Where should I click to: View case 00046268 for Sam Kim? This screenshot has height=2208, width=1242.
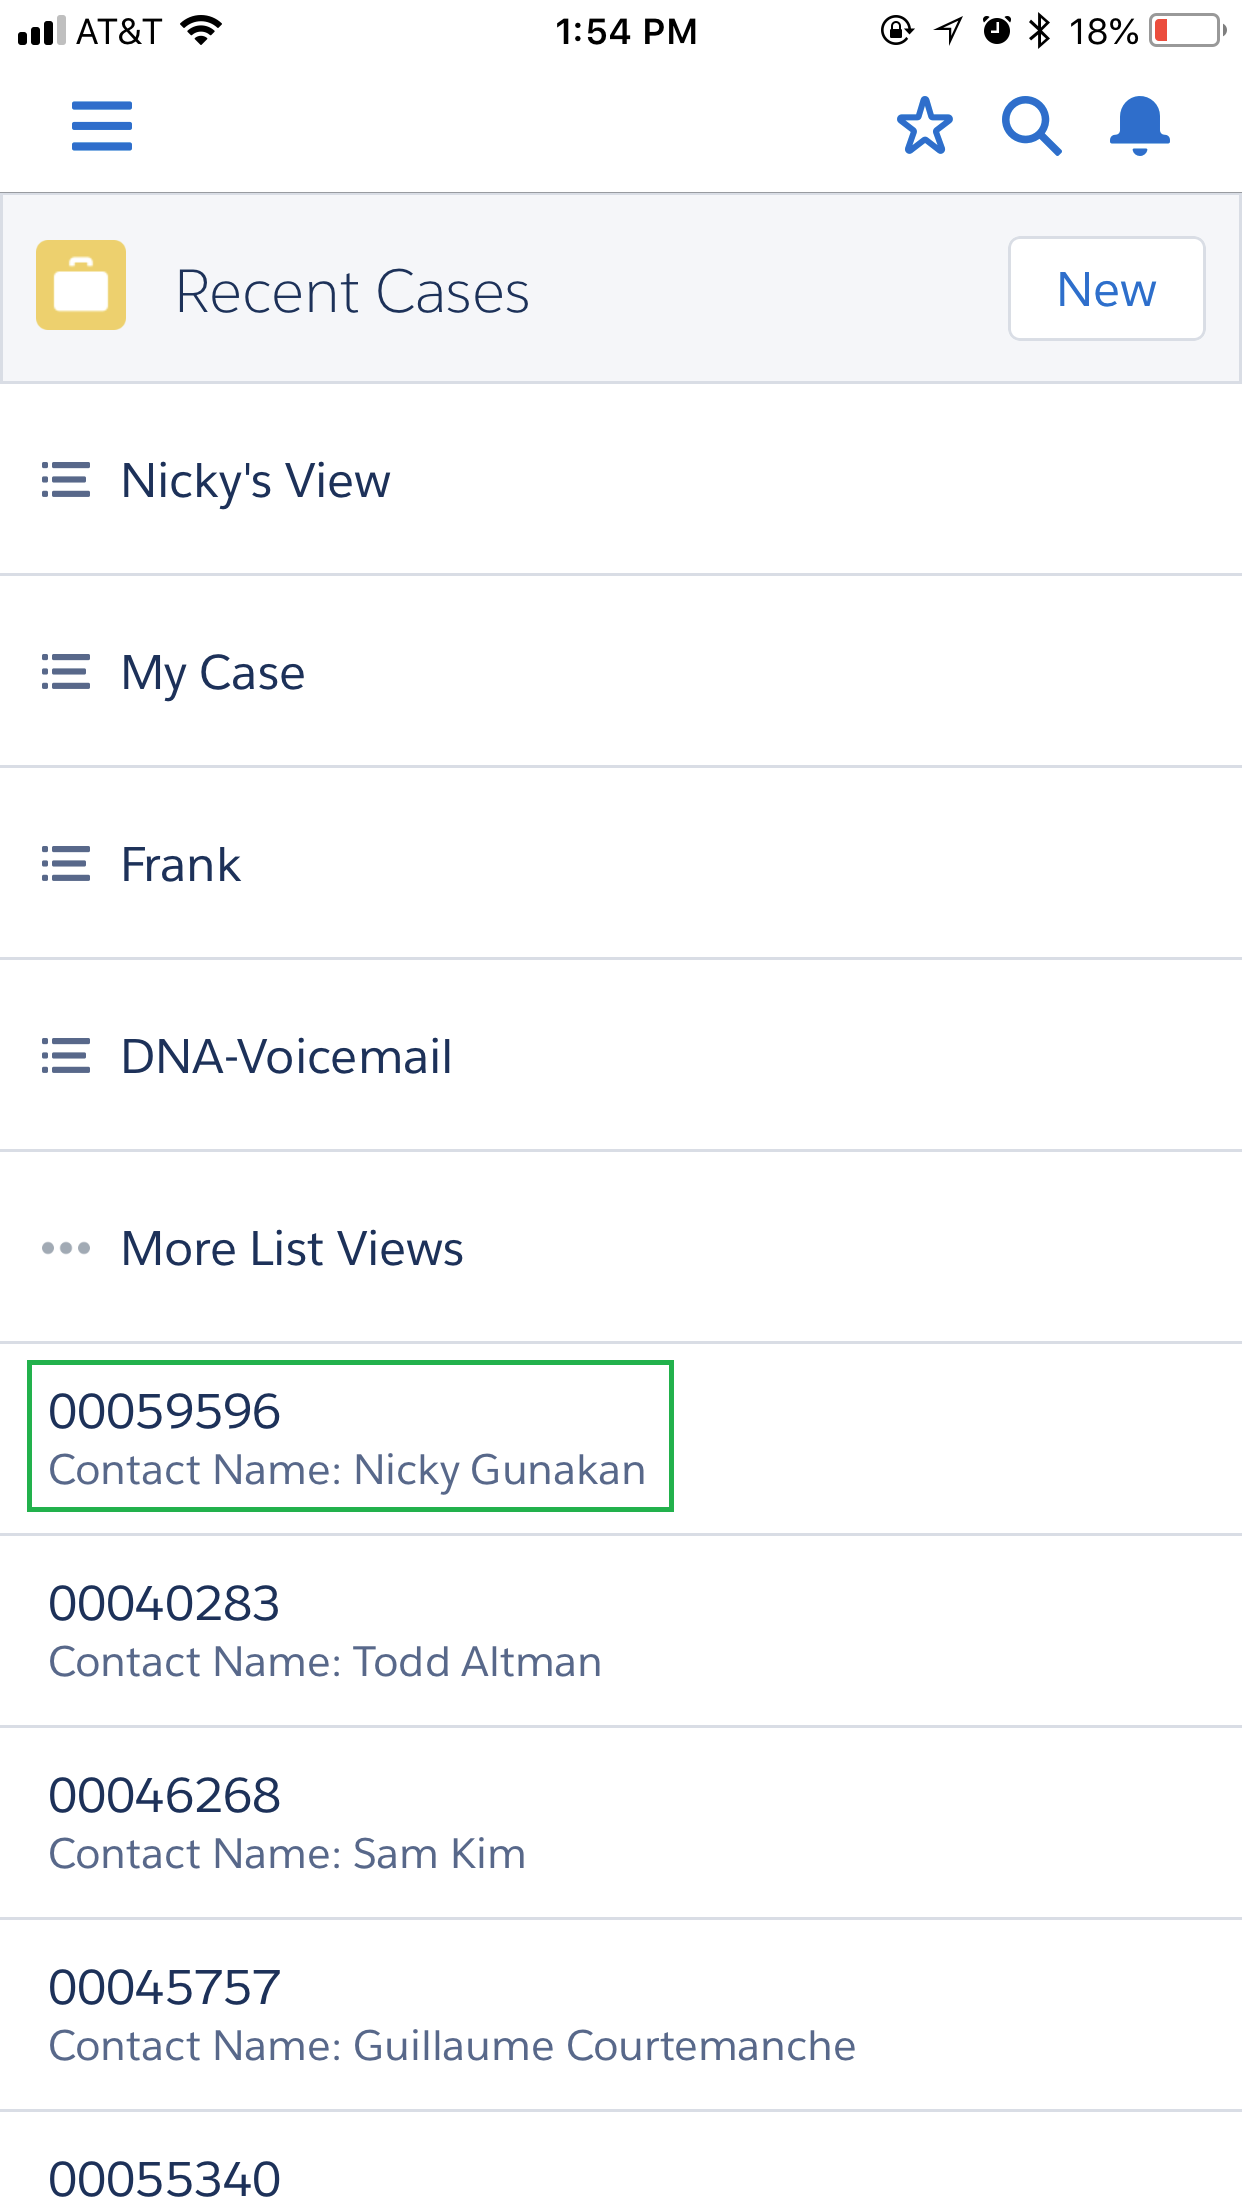pos(288,1822)
